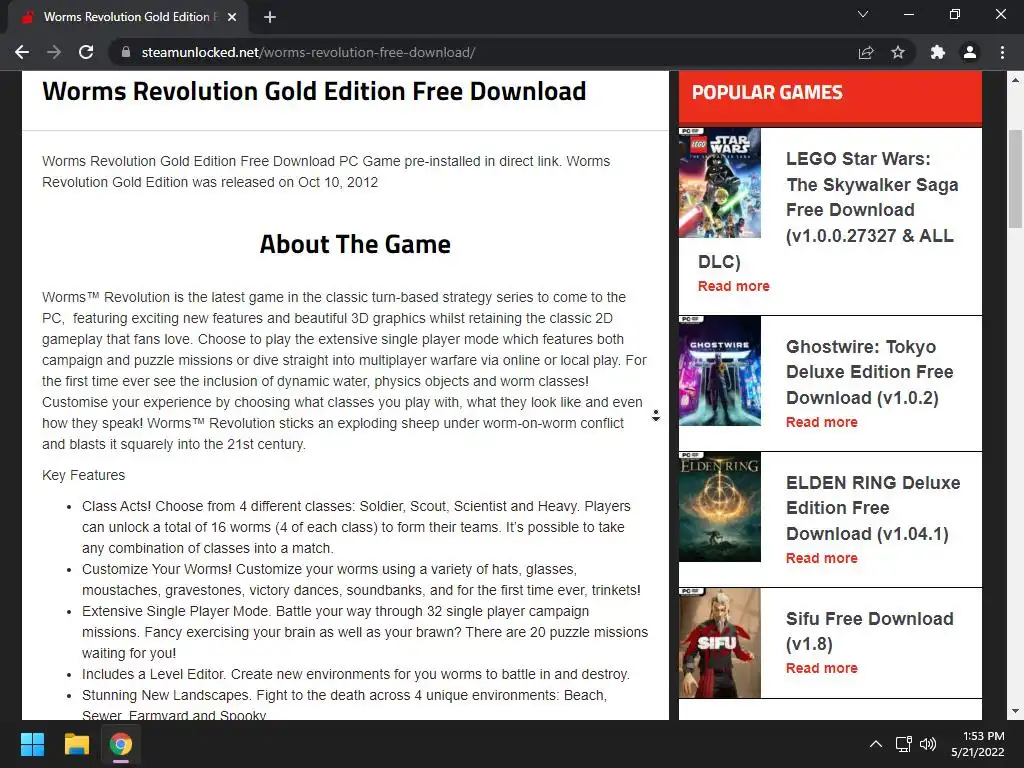Open File Explorer from taskbar
1024x768 pixels.
76,744
